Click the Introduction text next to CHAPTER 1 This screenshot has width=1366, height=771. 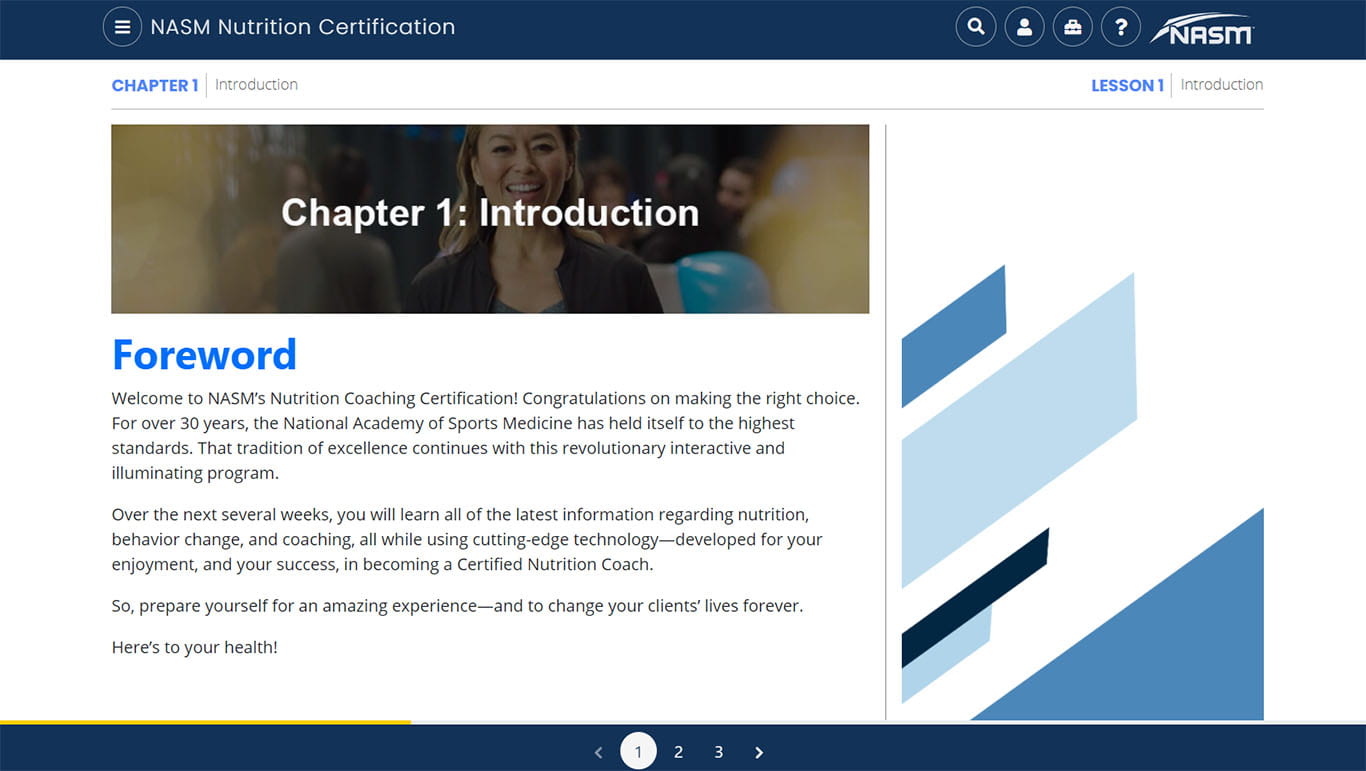256,84
